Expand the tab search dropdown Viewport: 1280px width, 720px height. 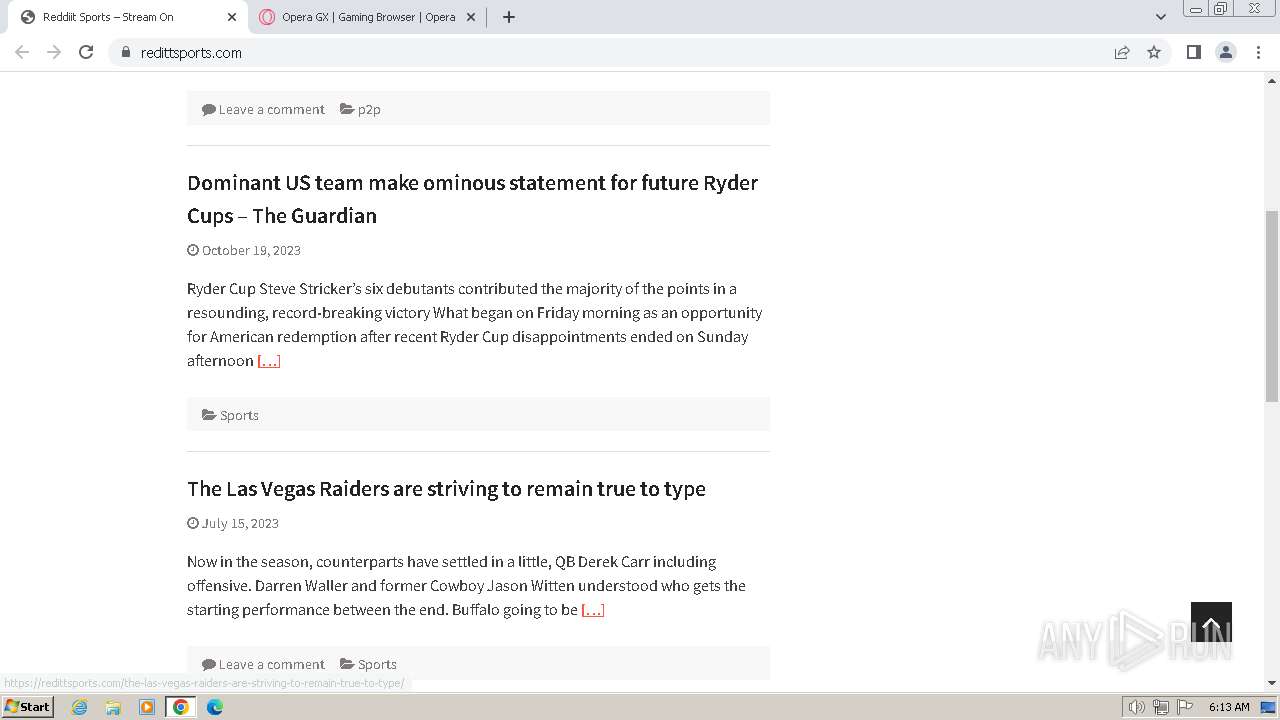[1160, 17]
